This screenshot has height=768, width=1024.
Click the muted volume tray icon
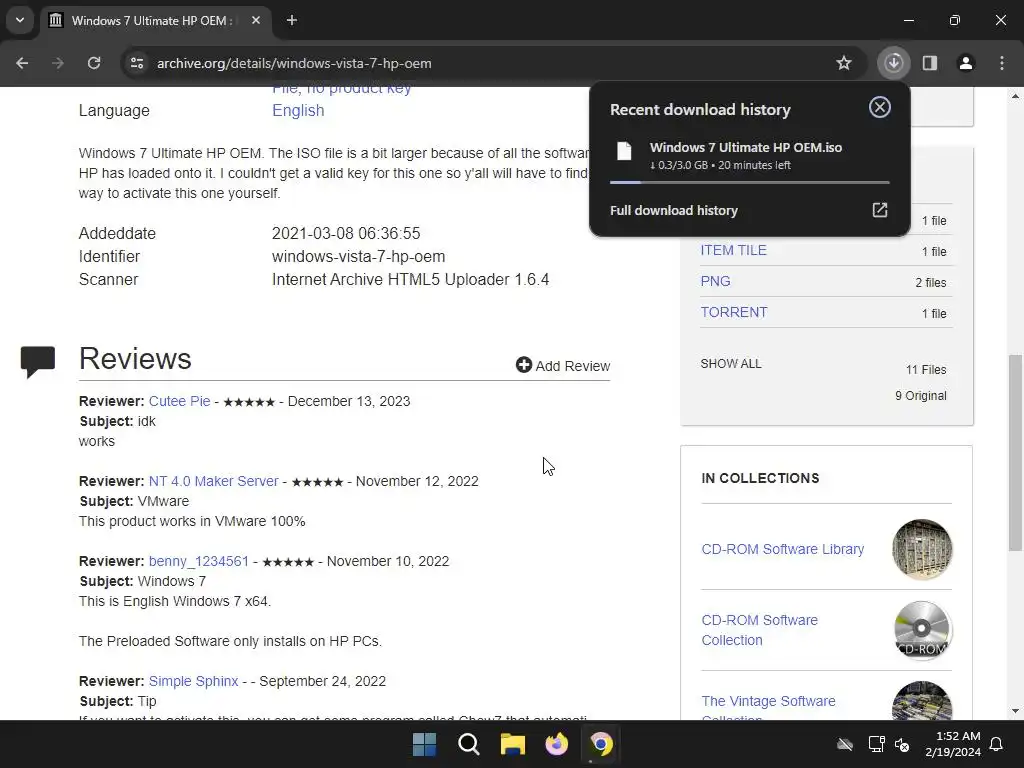pos(903,744)
